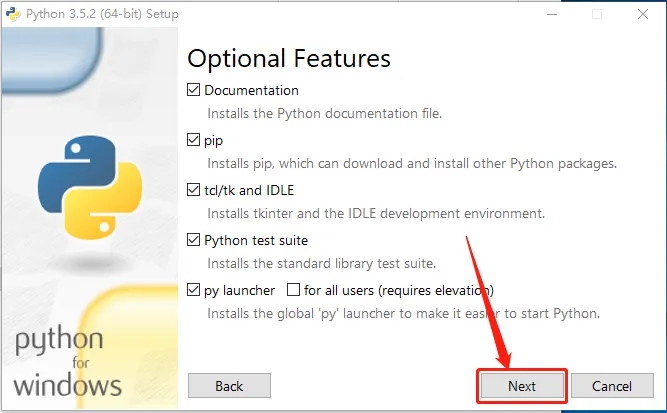Viewport: 667px width, 413px height.
Task: Click the pip description text about packages
Action: 412,163
